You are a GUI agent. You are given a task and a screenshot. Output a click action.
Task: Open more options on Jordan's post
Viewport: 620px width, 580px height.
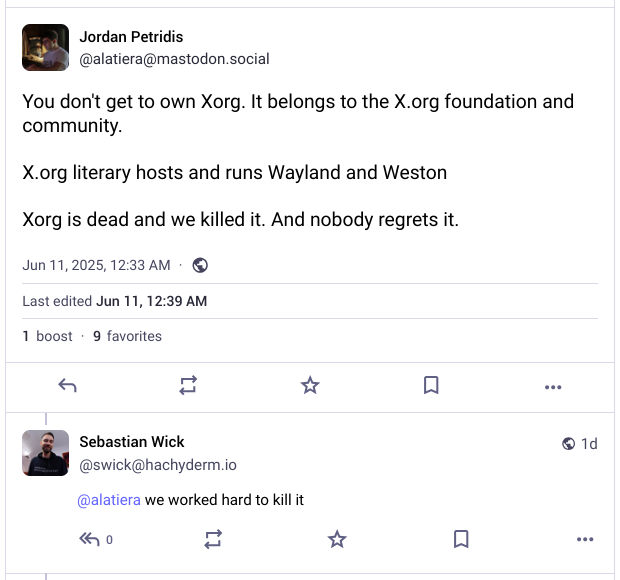point(553,387)
